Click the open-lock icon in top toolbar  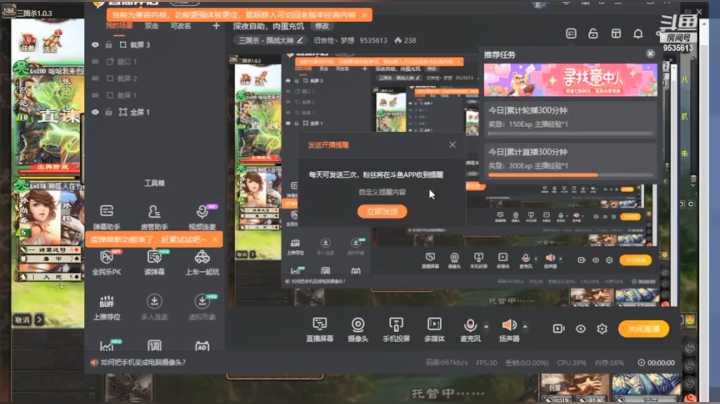pos(593,34)
